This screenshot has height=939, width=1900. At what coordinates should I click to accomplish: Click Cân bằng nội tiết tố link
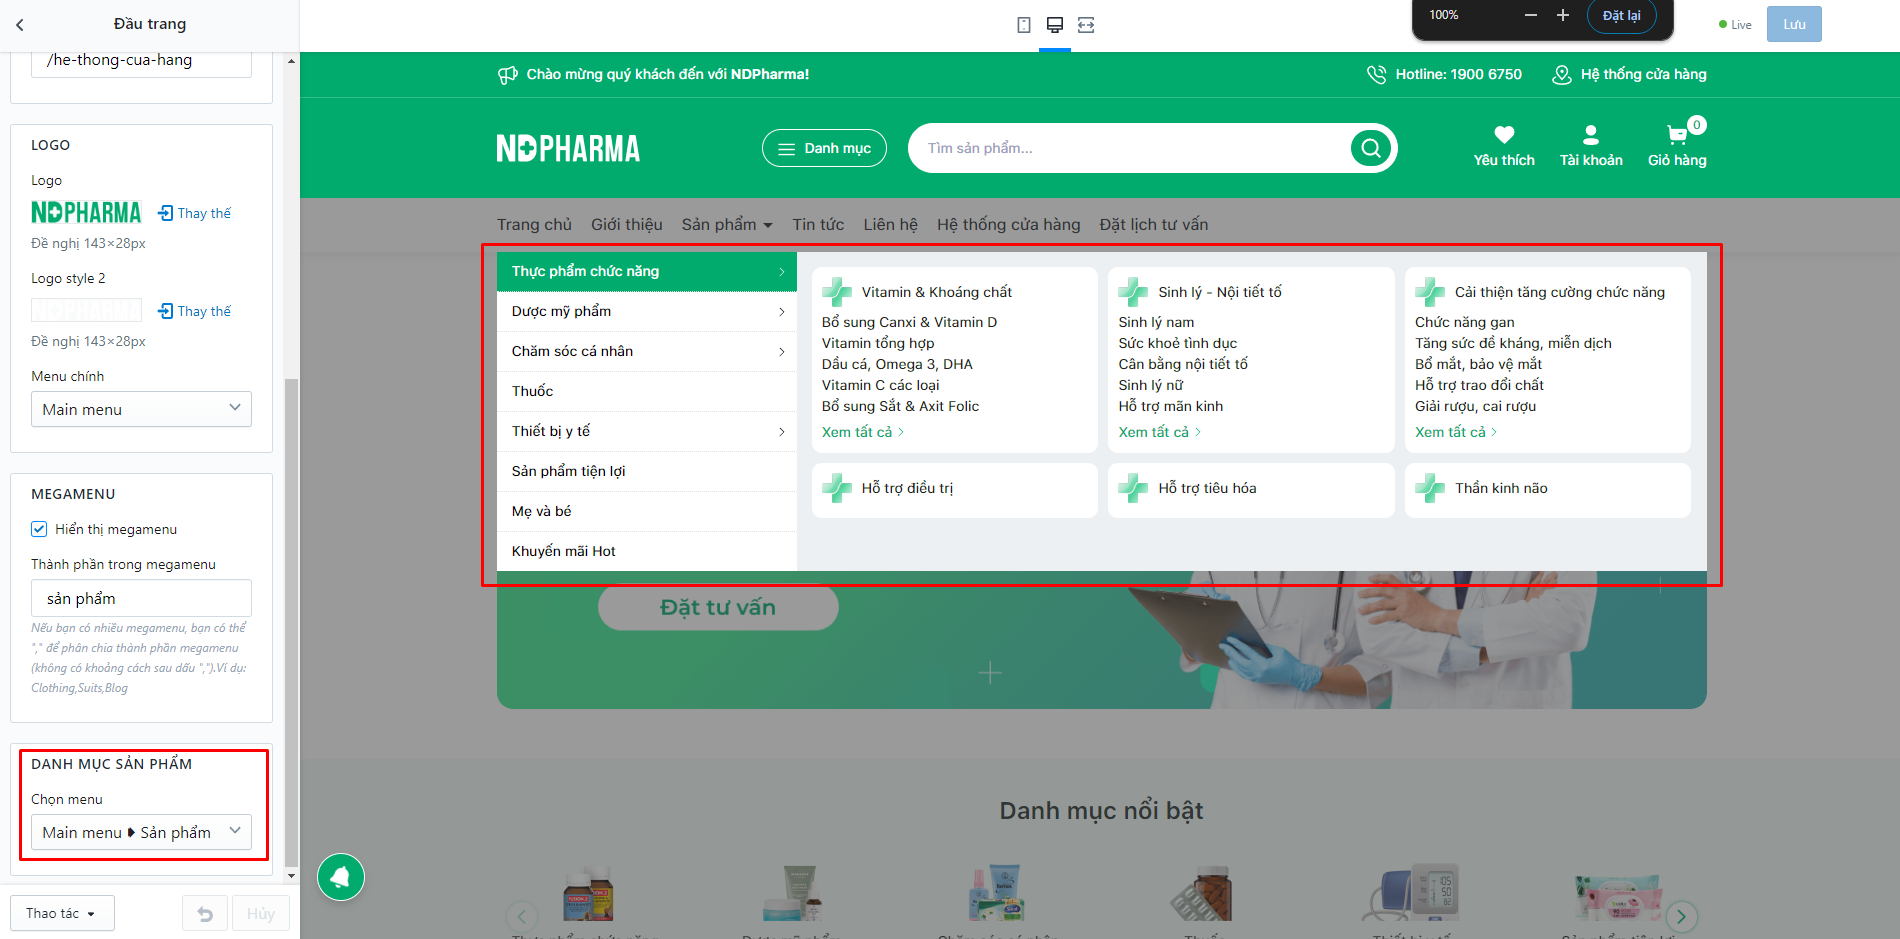tap(1183, 364)
